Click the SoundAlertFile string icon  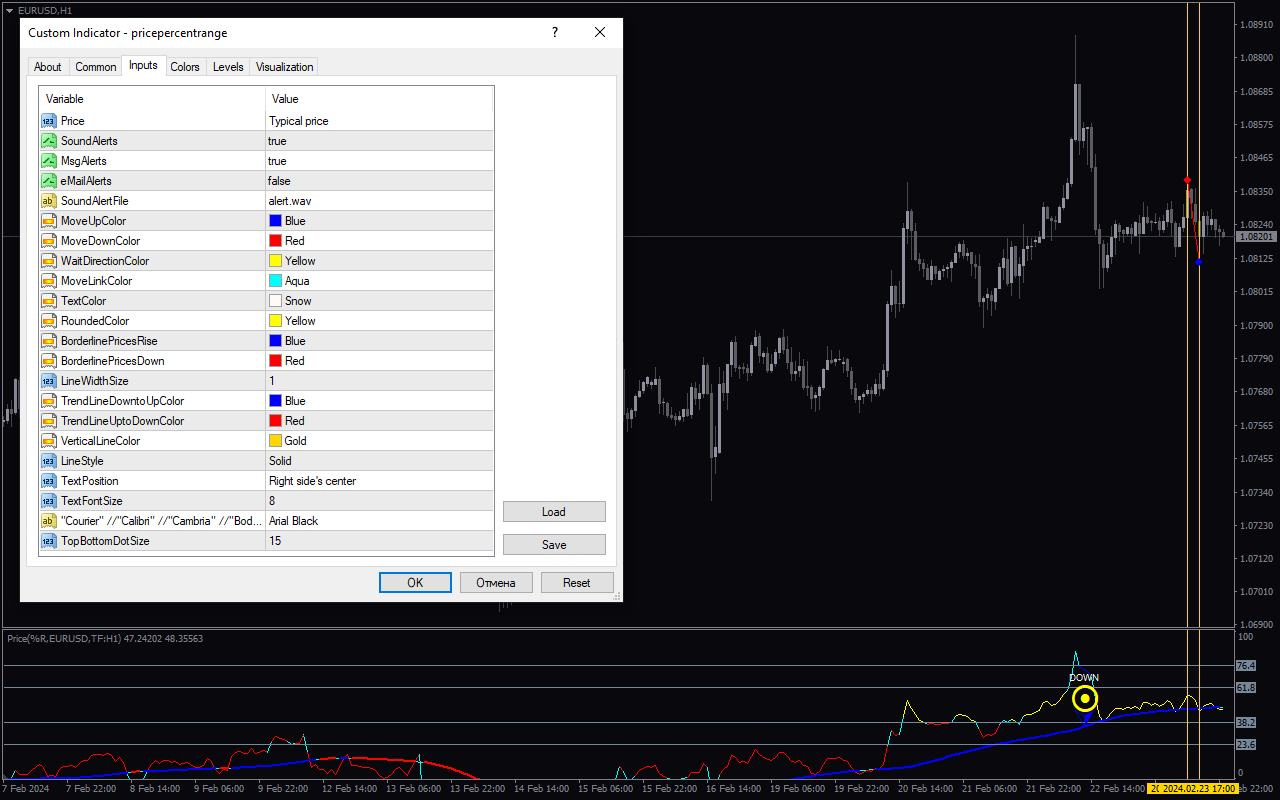[49, 201]
